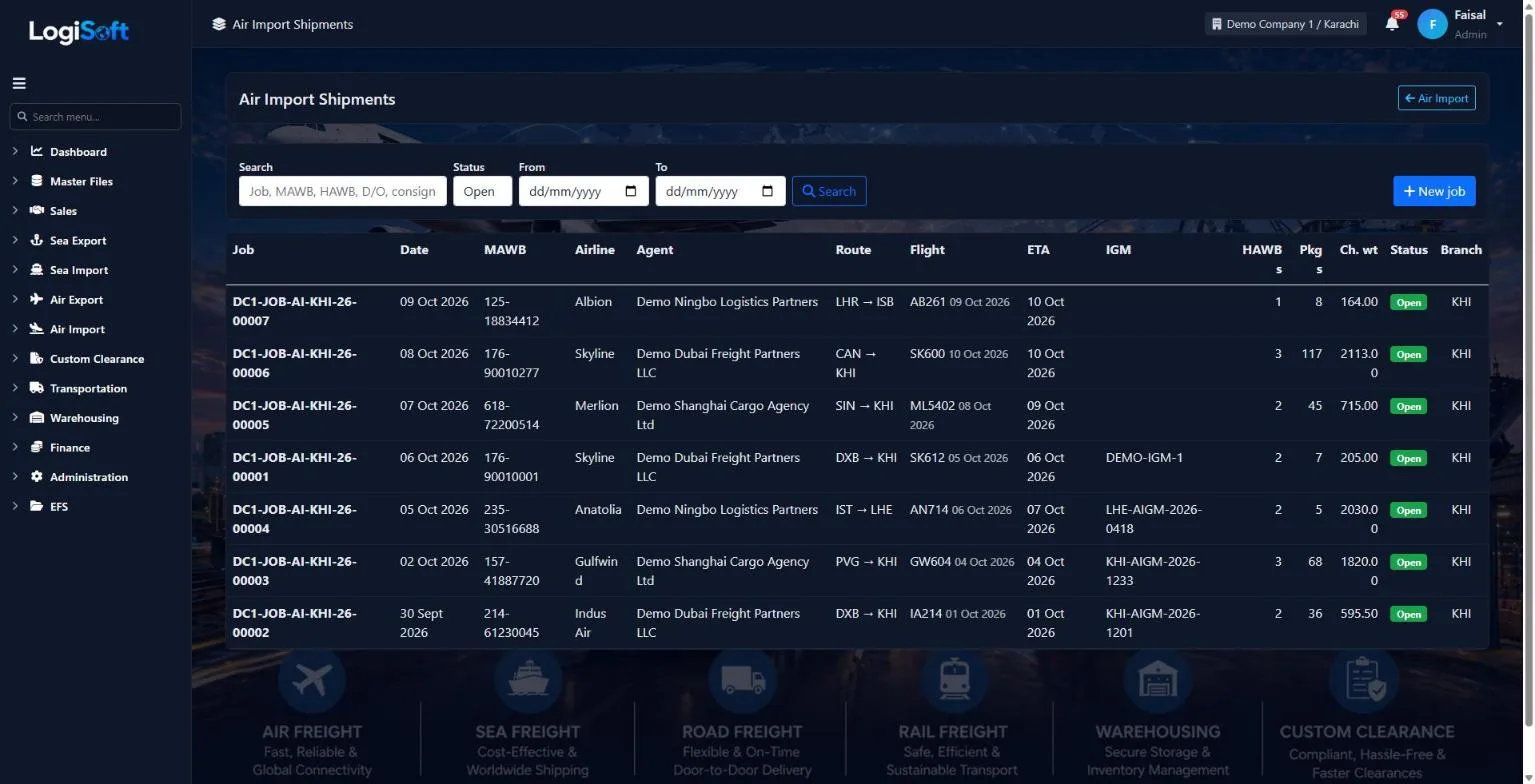Click Open status badge for job 00002
The width and height of the screenshot is (1535, 784).
[1408, 614]
